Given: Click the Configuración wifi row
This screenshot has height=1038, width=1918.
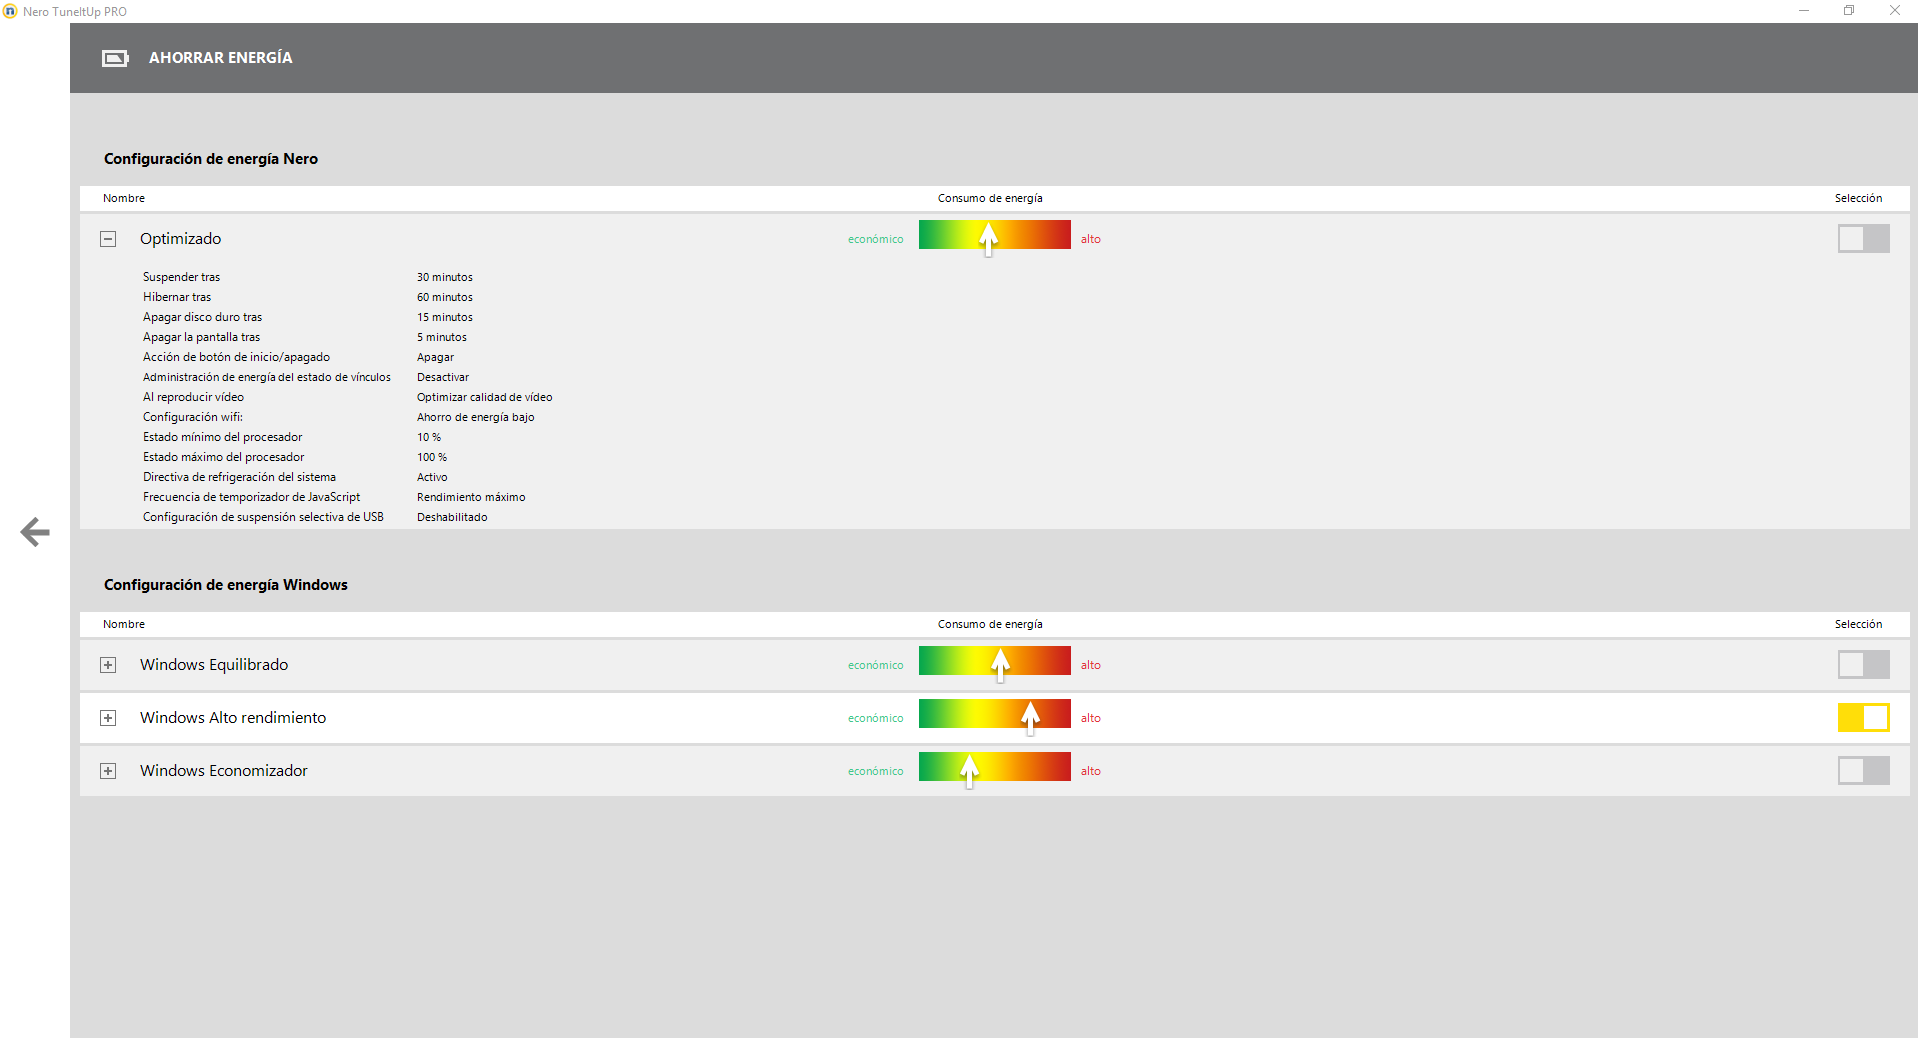Looking at the screenshot, I should 339,417.
